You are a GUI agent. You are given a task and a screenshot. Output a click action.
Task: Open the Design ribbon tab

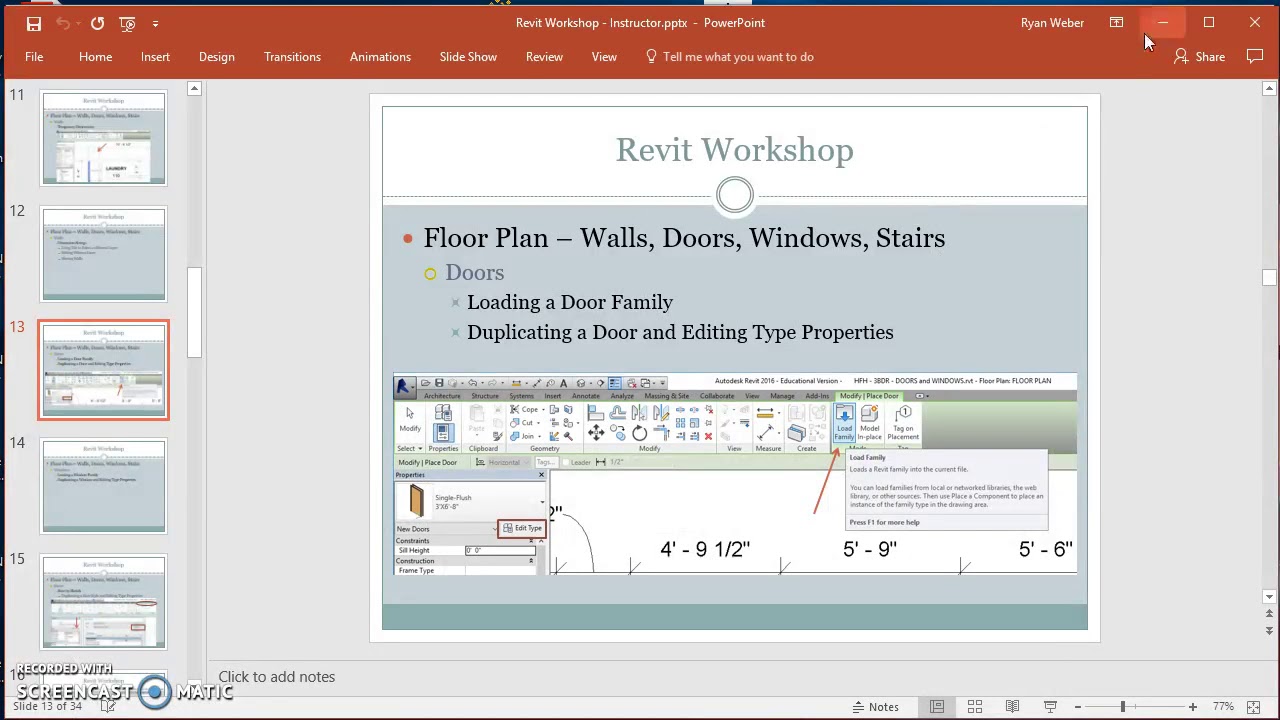tap(216, 57)
